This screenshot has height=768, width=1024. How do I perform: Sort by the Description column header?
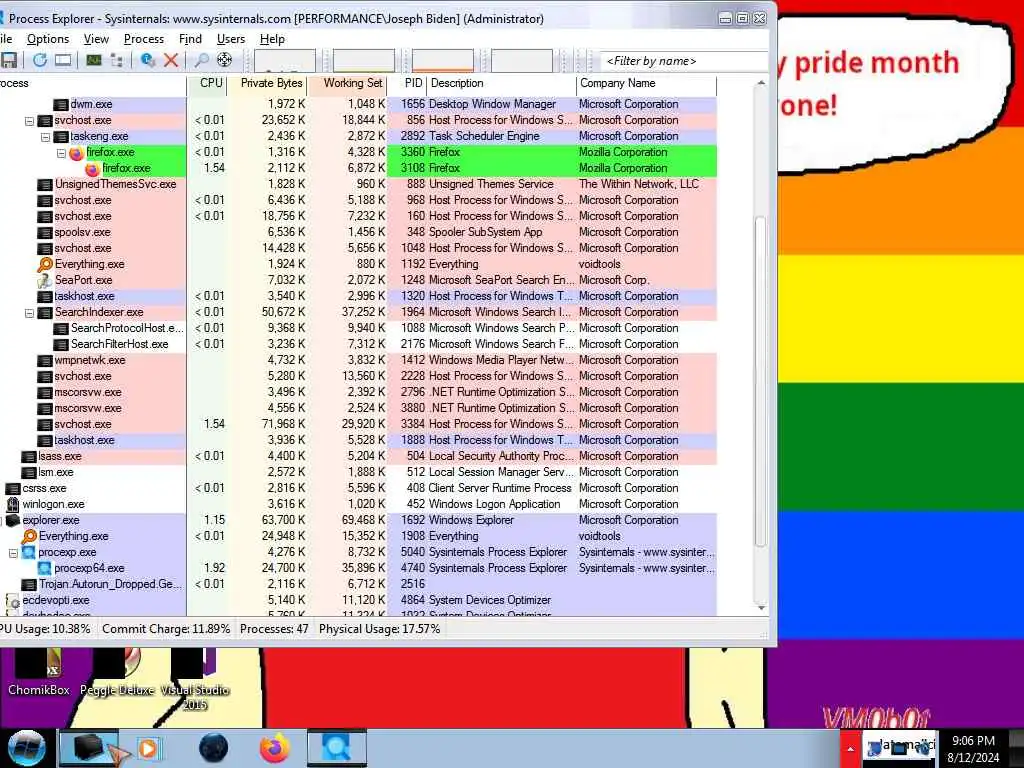(x=502, y=84)
